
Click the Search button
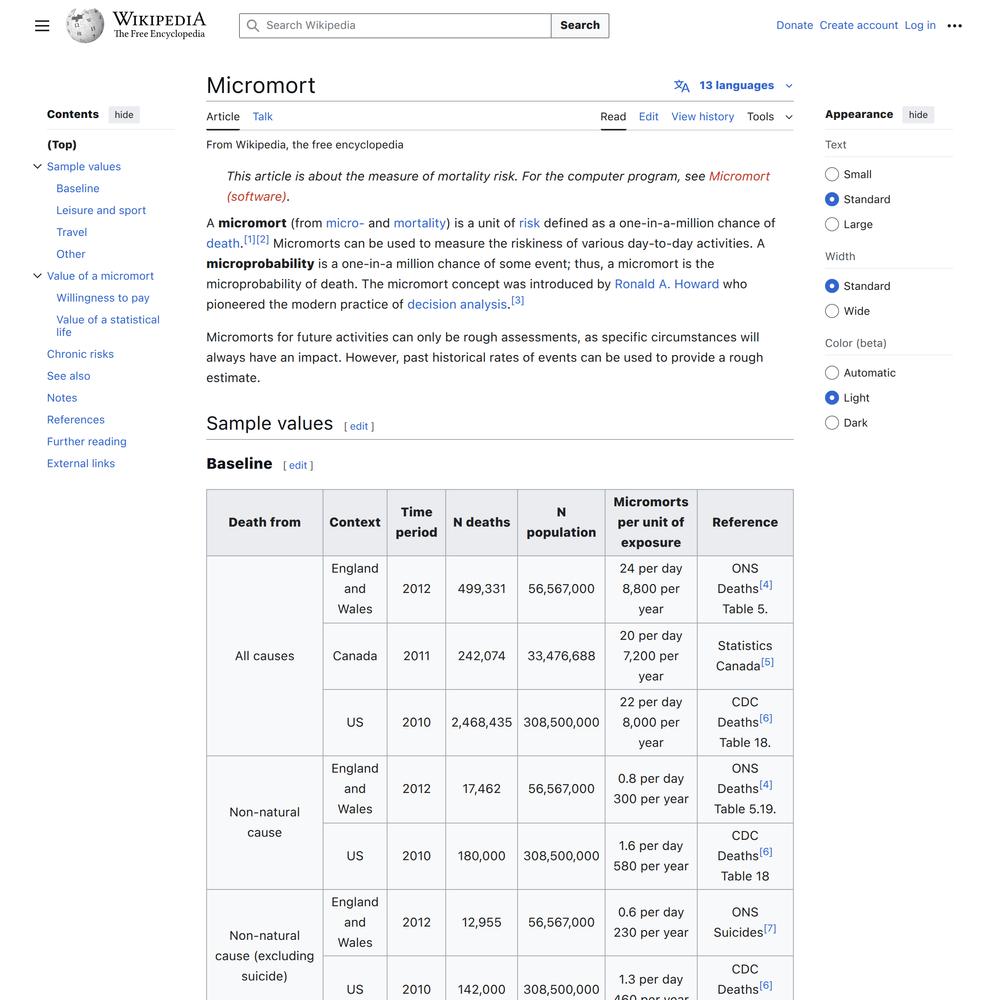(580, 26)
